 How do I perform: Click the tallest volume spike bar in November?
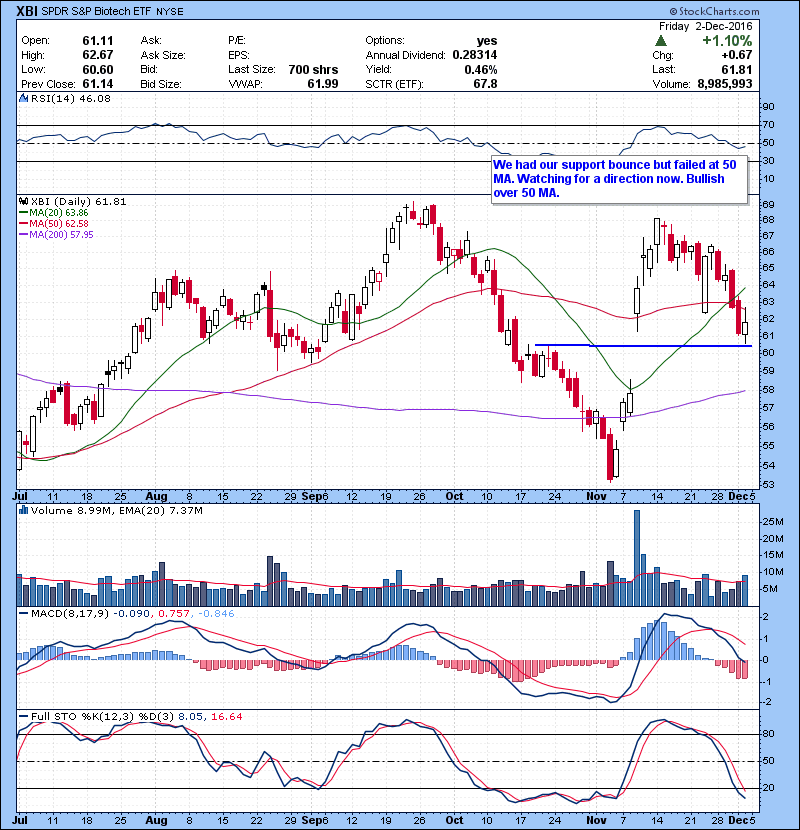tap(637, 558)
